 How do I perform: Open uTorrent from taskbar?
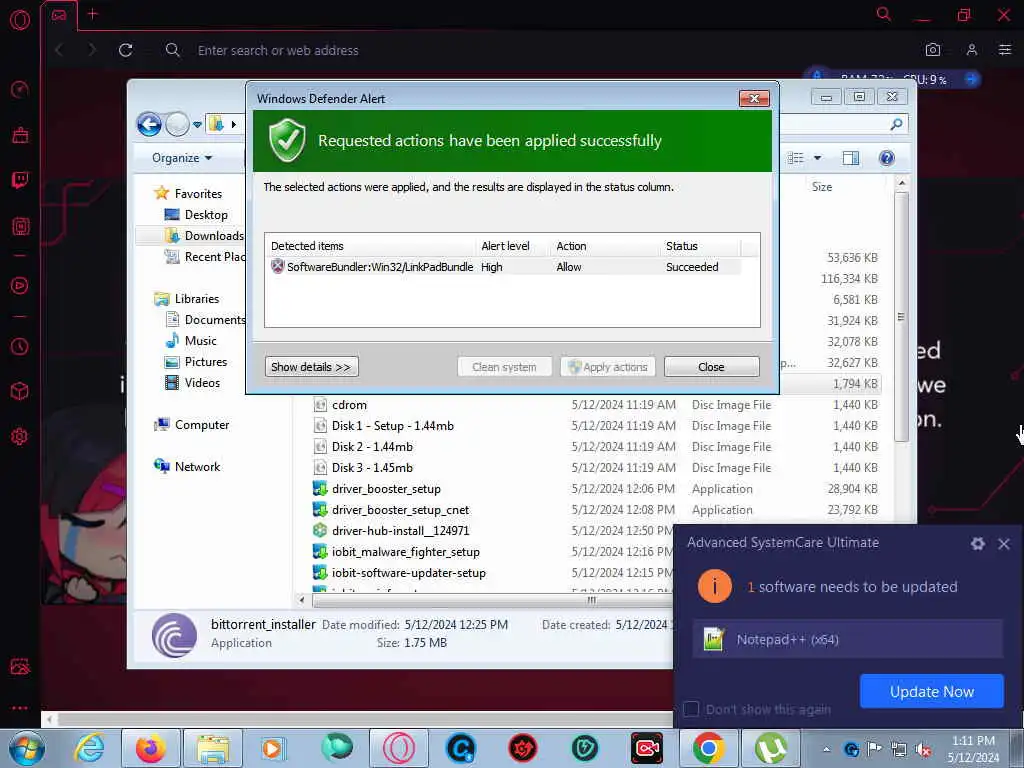(771, 748)
